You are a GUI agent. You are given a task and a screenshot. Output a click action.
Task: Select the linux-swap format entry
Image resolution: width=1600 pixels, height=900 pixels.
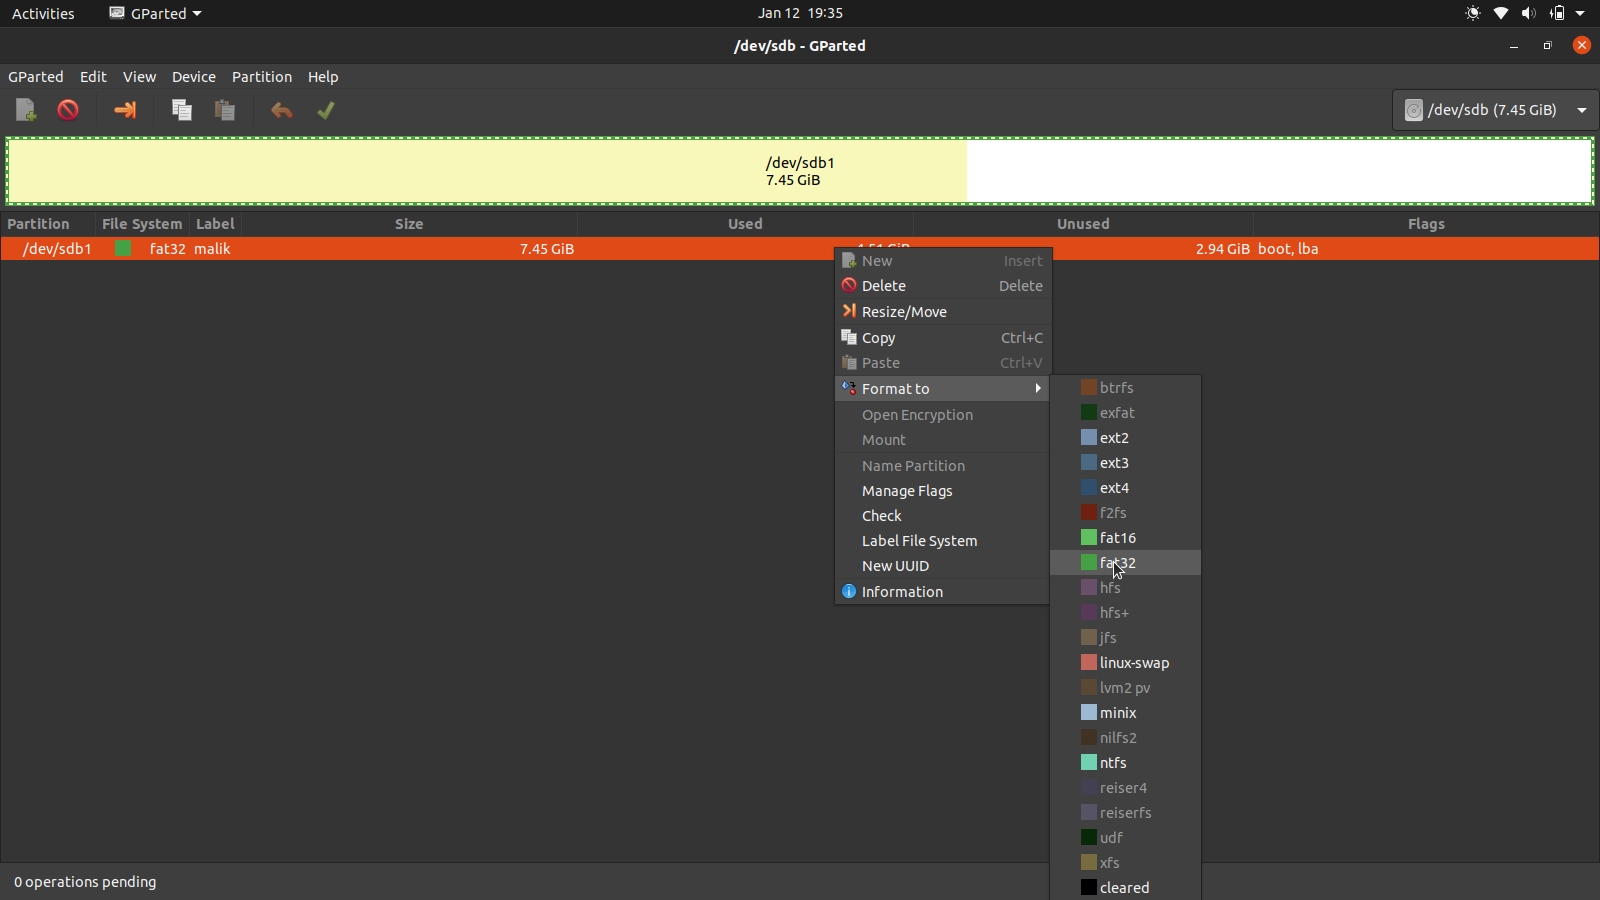point(1133,662)
